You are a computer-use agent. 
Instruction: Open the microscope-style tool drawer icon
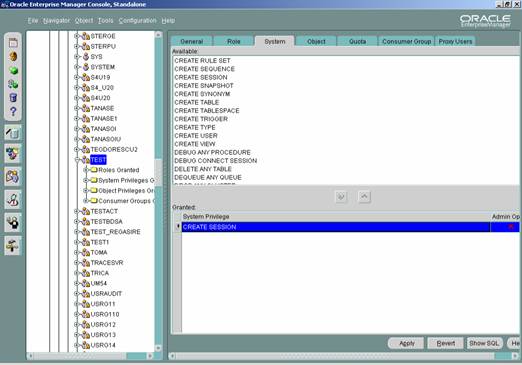pos(13,200)
